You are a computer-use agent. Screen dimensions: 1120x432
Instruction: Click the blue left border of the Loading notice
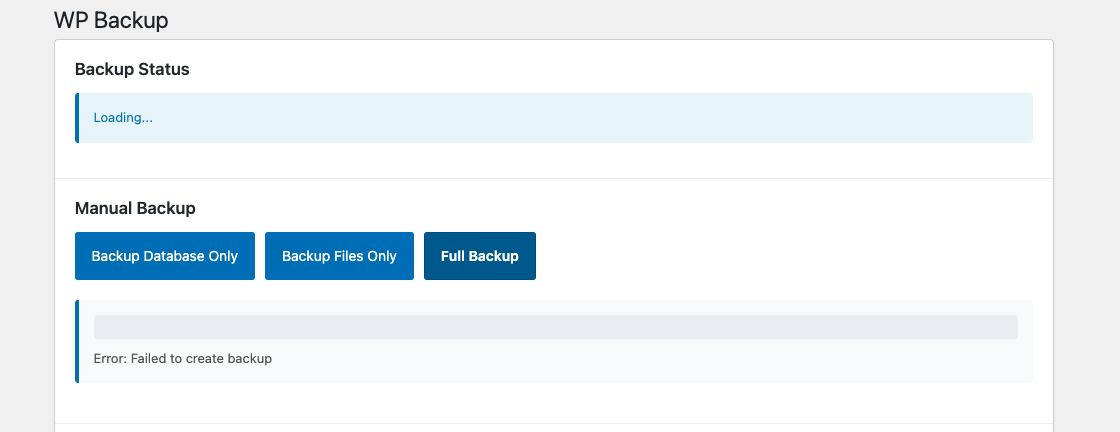[77, 118]
